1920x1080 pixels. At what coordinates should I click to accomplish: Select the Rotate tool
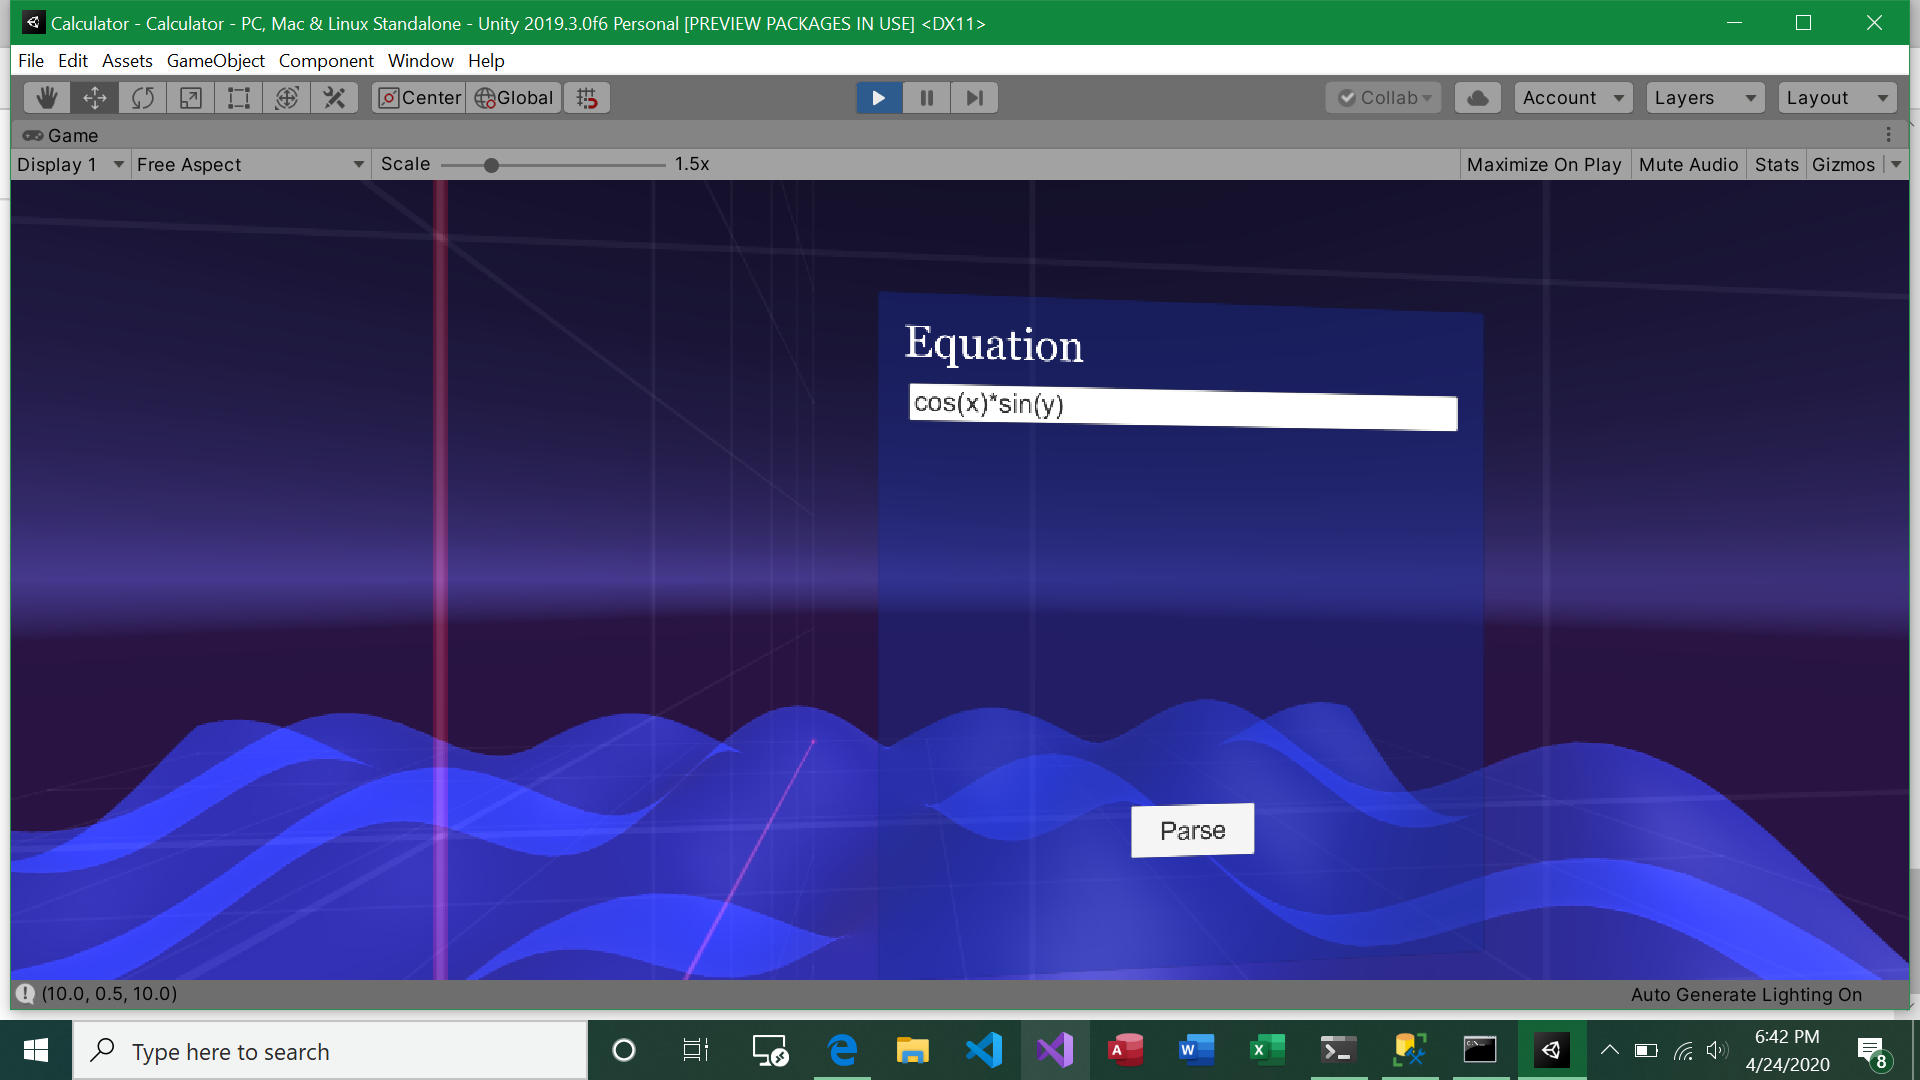coord(142,97)
